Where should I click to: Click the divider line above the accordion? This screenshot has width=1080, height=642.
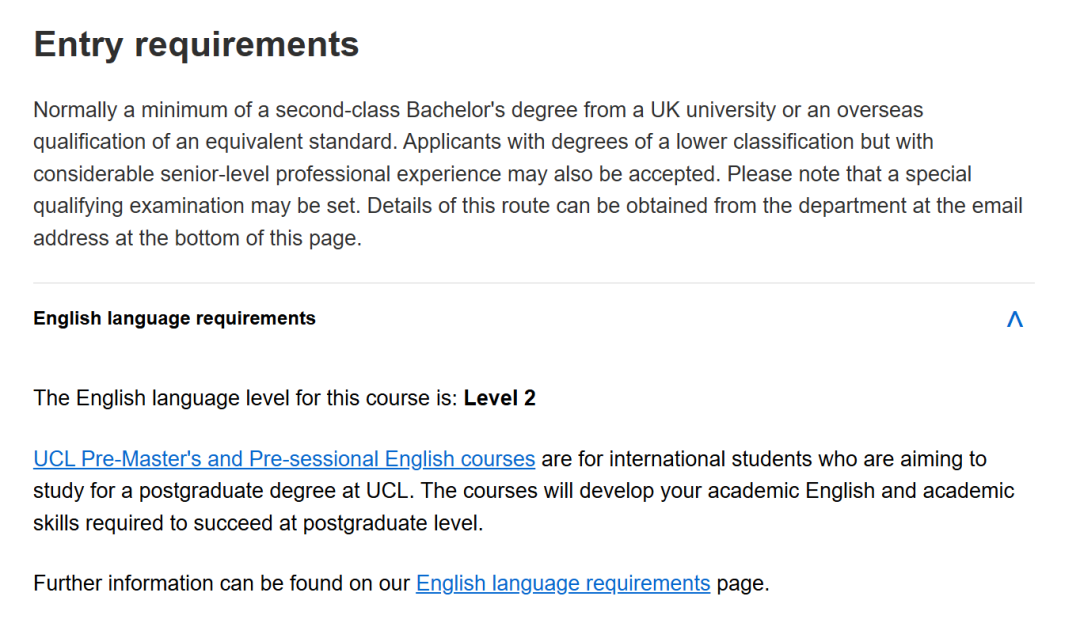[x=534, y=283]
